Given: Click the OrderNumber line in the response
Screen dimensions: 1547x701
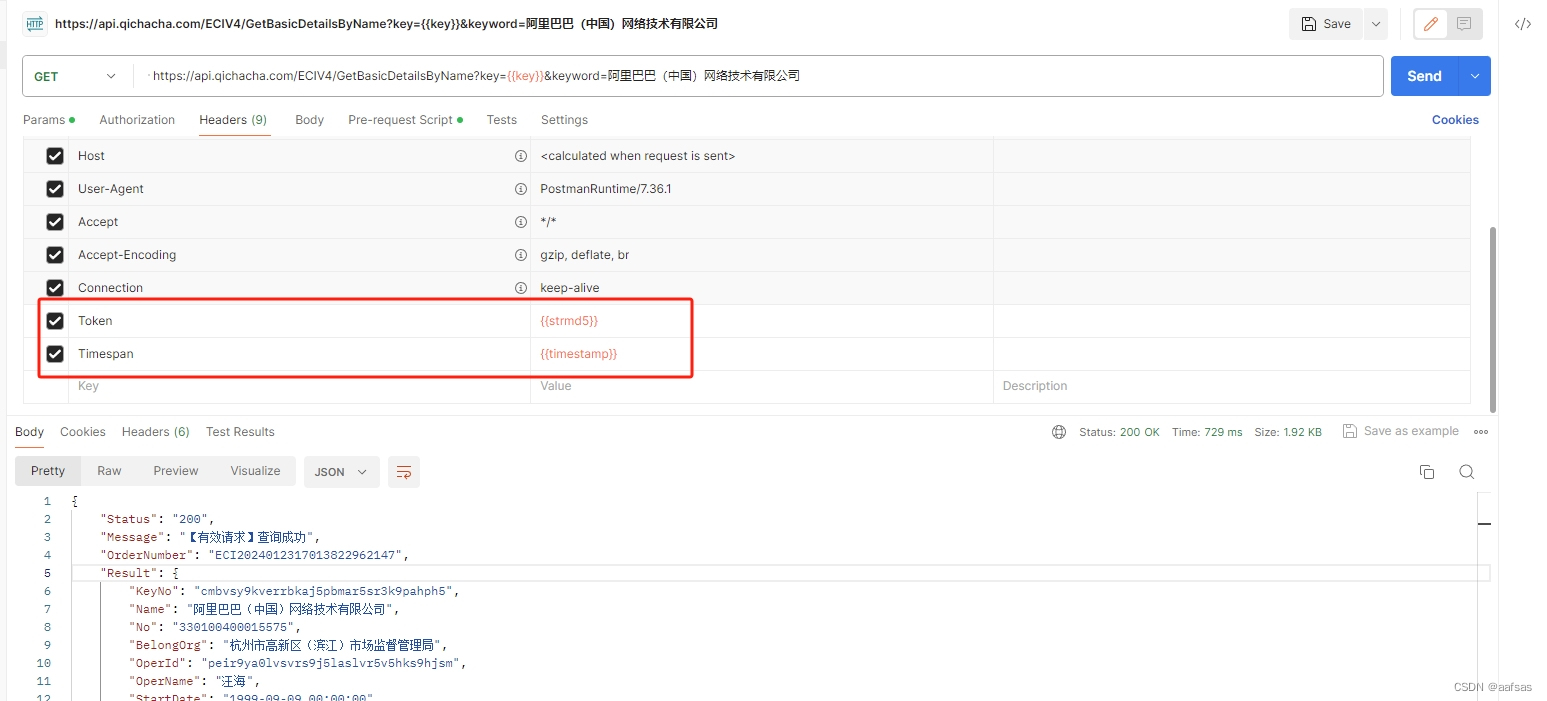Looking at the screenshot, I should coord(255,555).
